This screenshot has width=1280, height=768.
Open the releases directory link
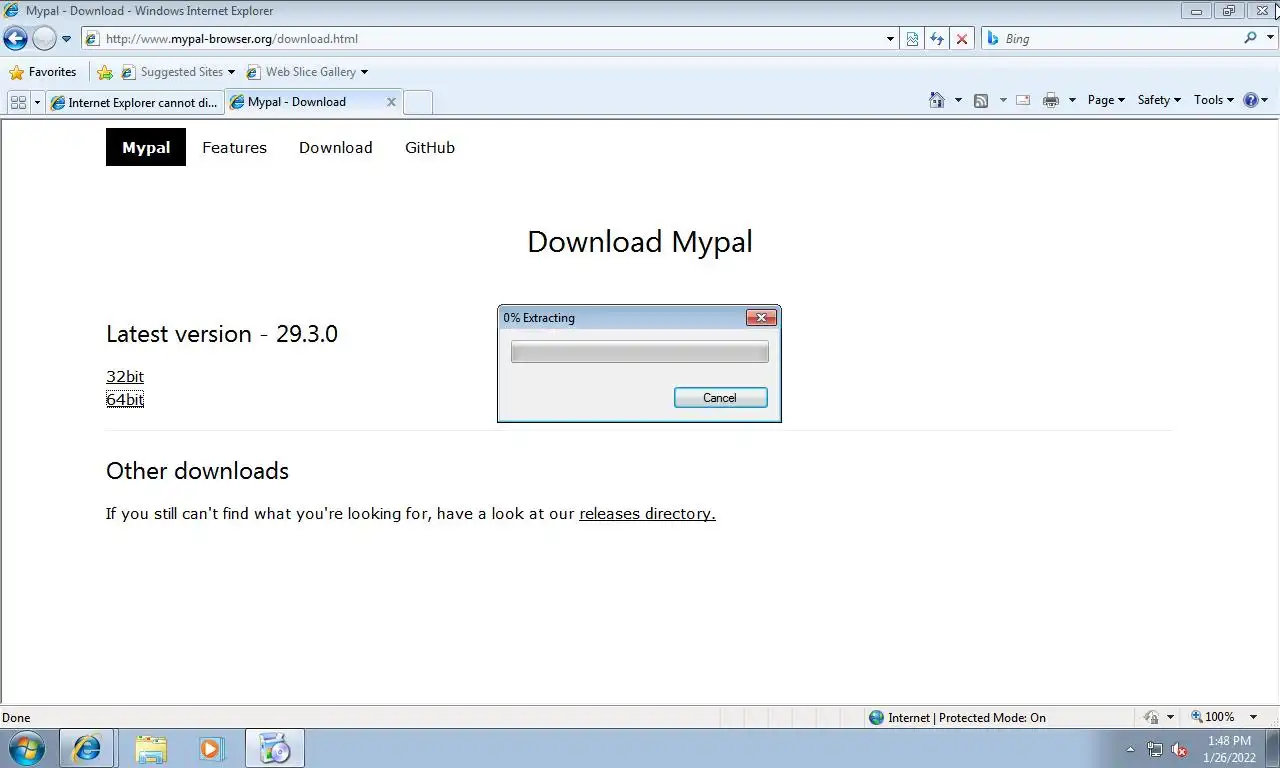tap(647, 513)
